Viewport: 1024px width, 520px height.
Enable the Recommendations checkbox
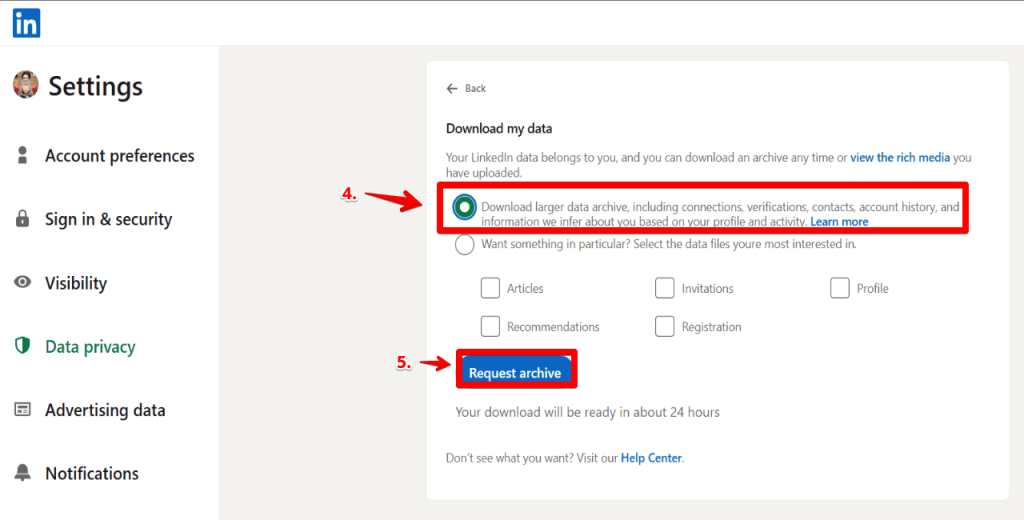[x=490, y=327]
